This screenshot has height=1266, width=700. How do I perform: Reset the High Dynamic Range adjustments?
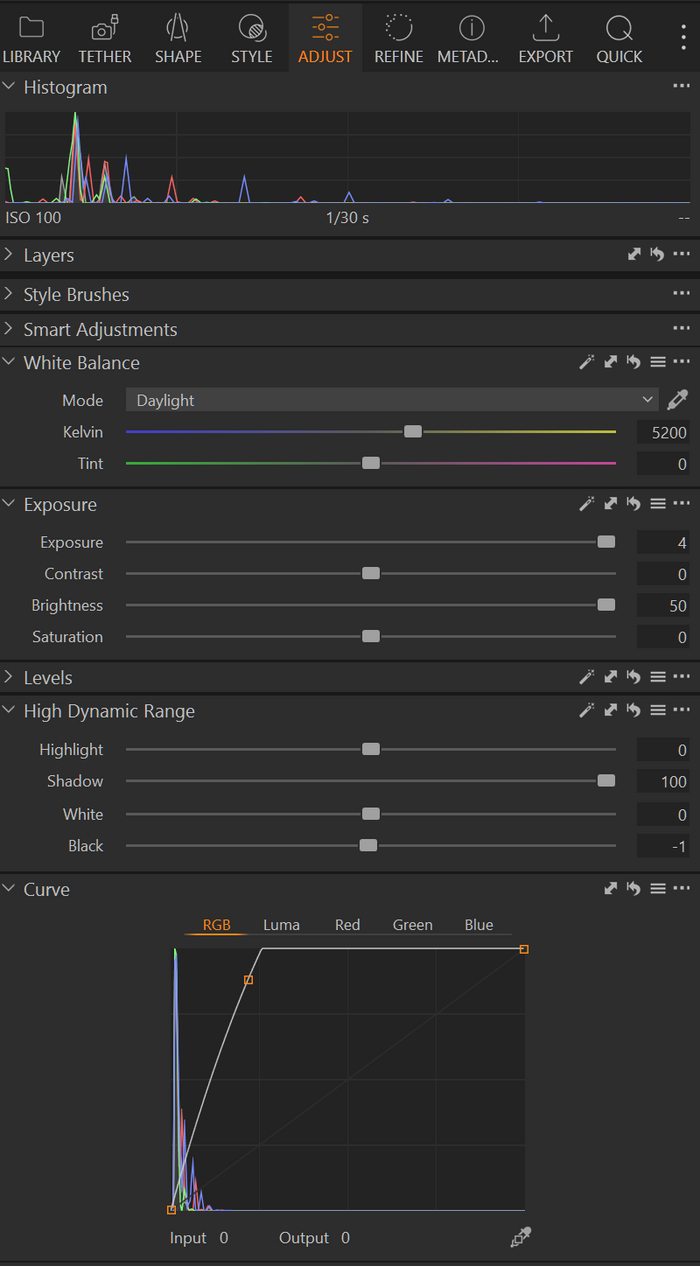click(x=634, y=711)
